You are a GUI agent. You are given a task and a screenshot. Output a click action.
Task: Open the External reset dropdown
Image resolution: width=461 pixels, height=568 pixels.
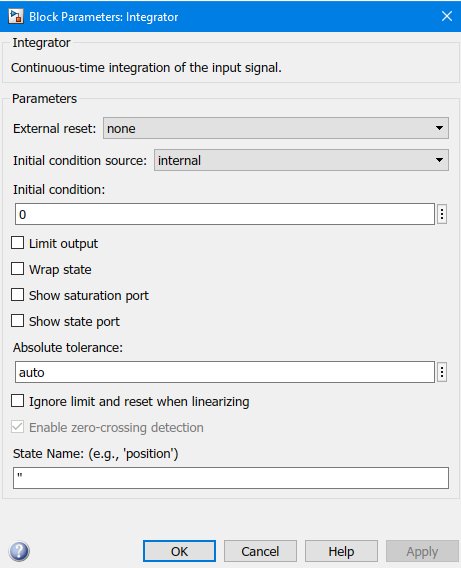[x=276, y=128]
